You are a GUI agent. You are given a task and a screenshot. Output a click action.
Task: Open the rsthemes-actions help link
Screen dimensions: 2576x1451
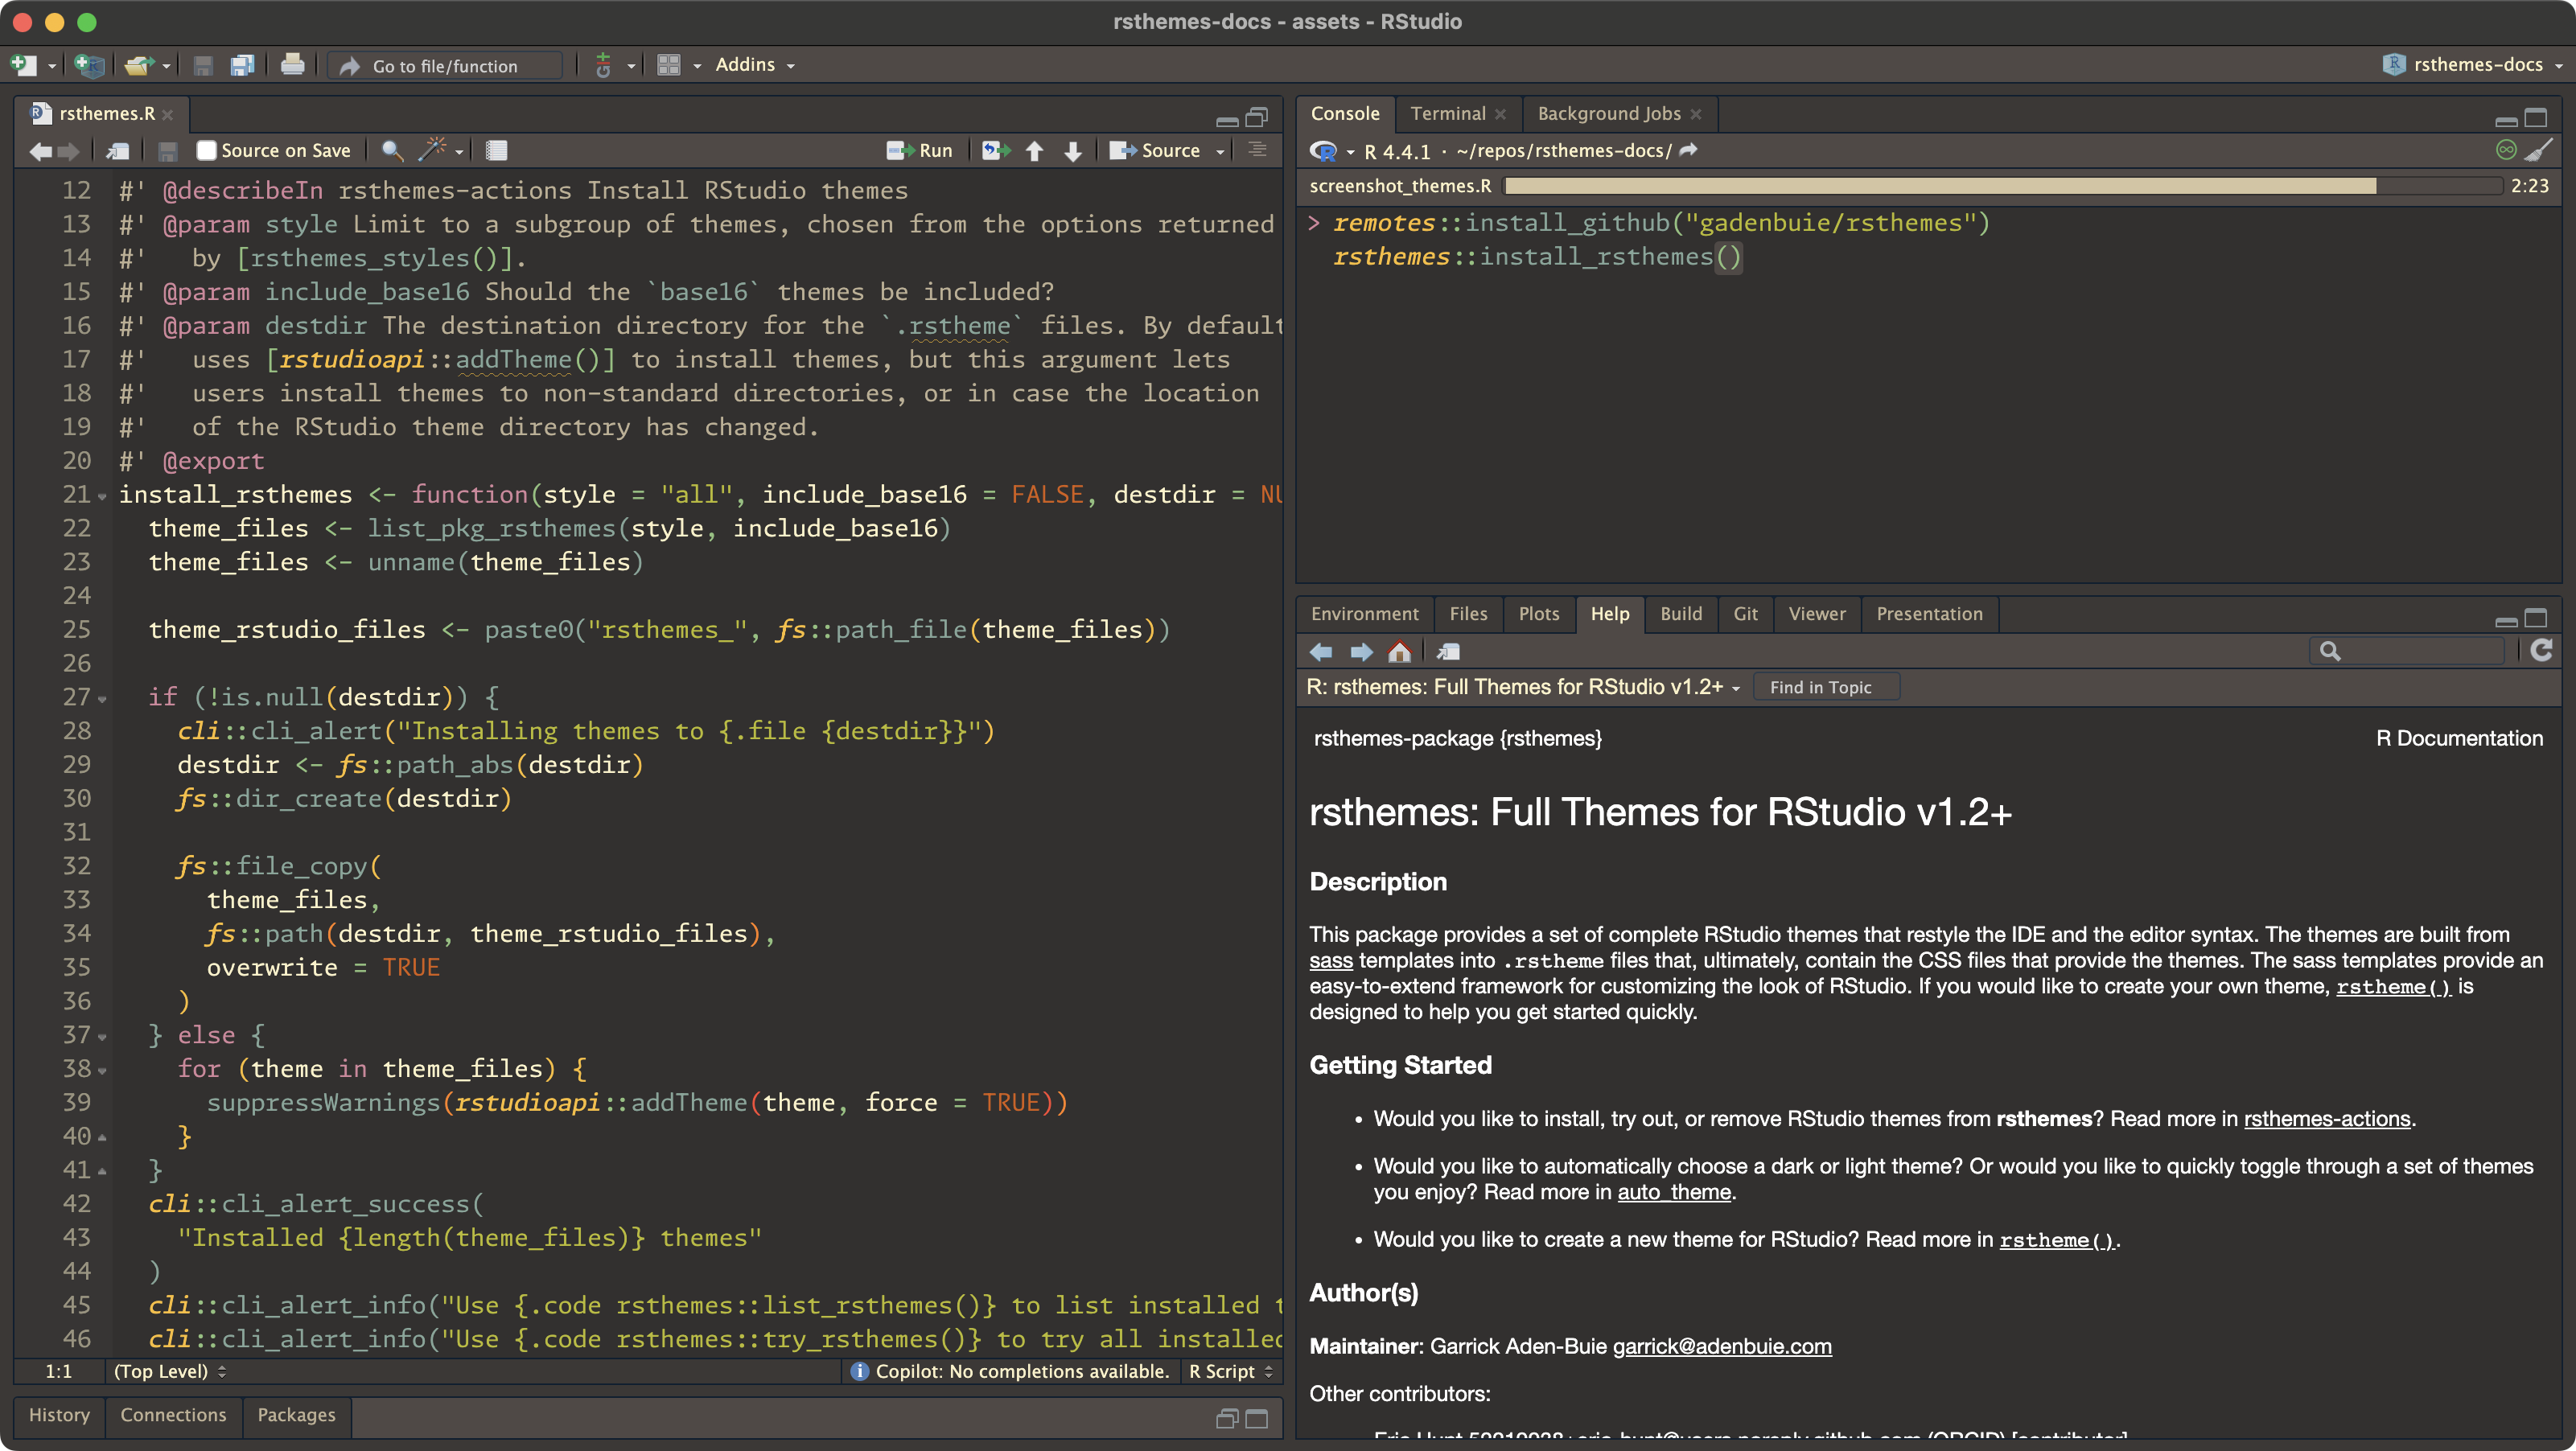click(x=2326, y=1118)
